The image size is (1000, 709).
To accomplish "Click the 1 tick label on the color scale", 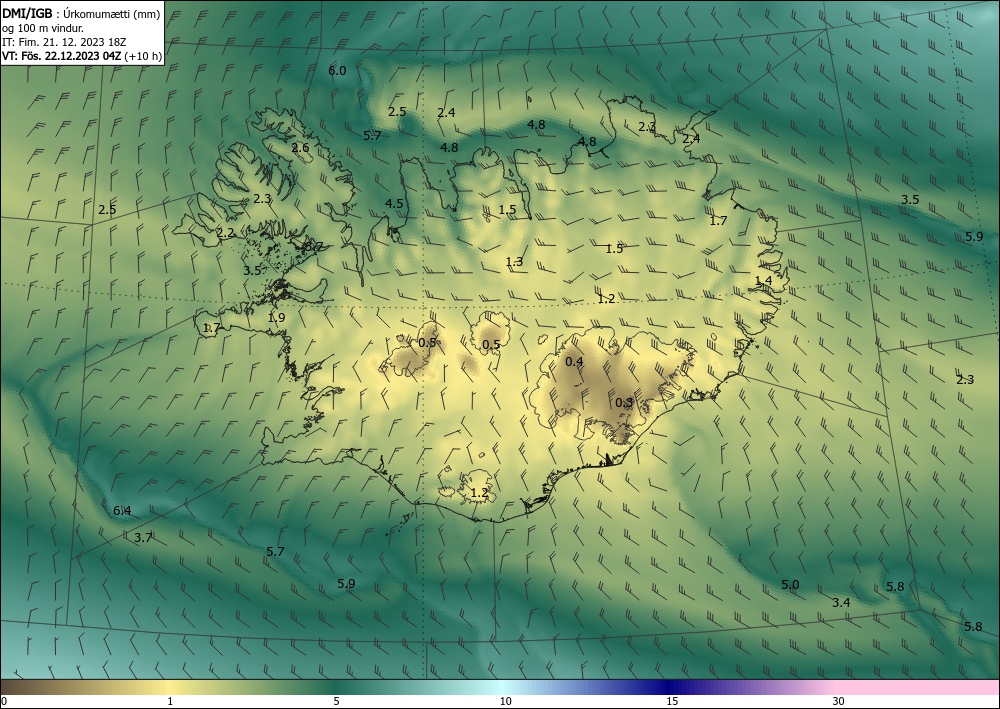I will pos(170,701).
